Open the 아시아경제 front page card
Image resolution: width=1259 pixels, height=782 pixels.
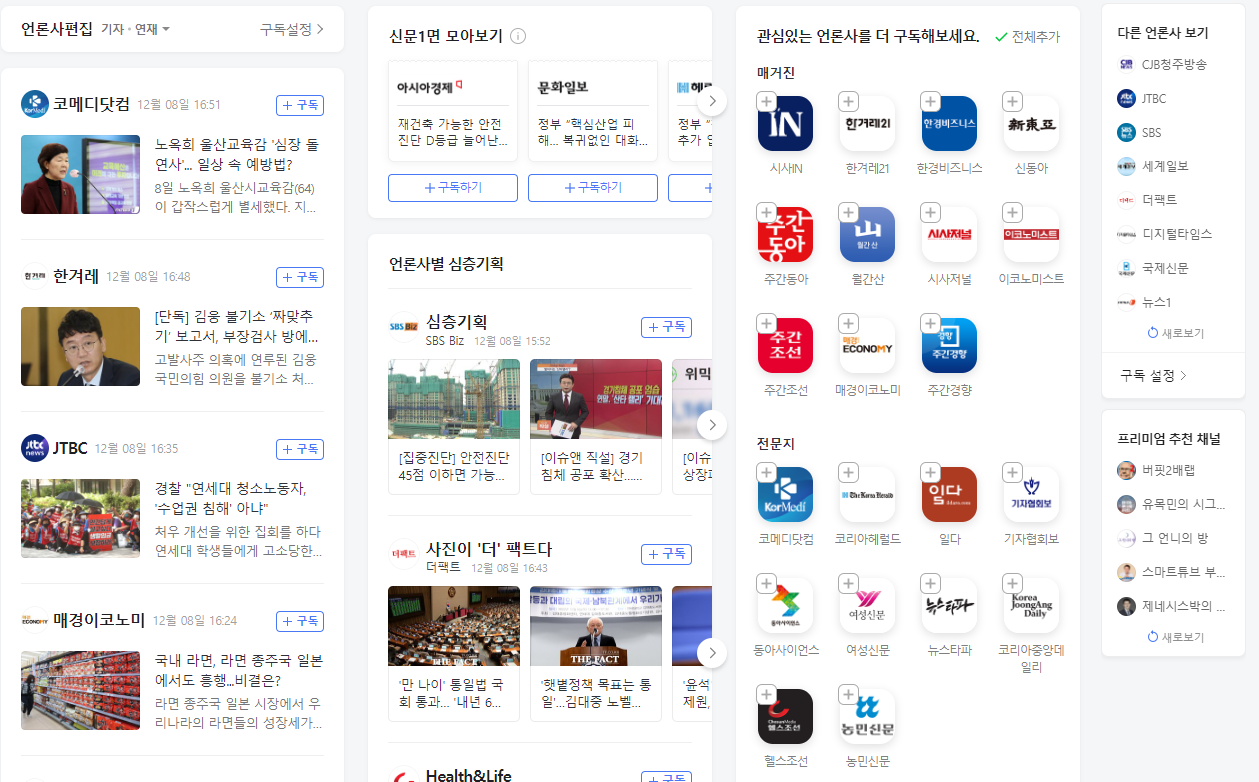[453, 111]
